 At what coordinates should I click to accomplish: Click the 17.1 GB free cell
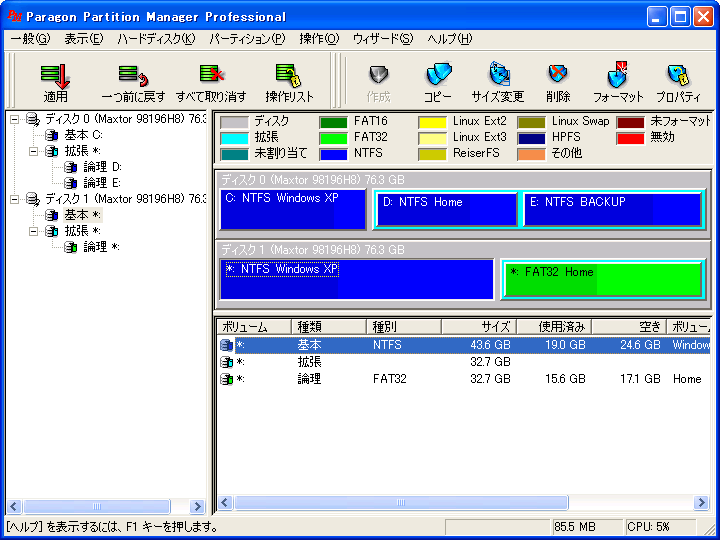[x=640, y=379]
